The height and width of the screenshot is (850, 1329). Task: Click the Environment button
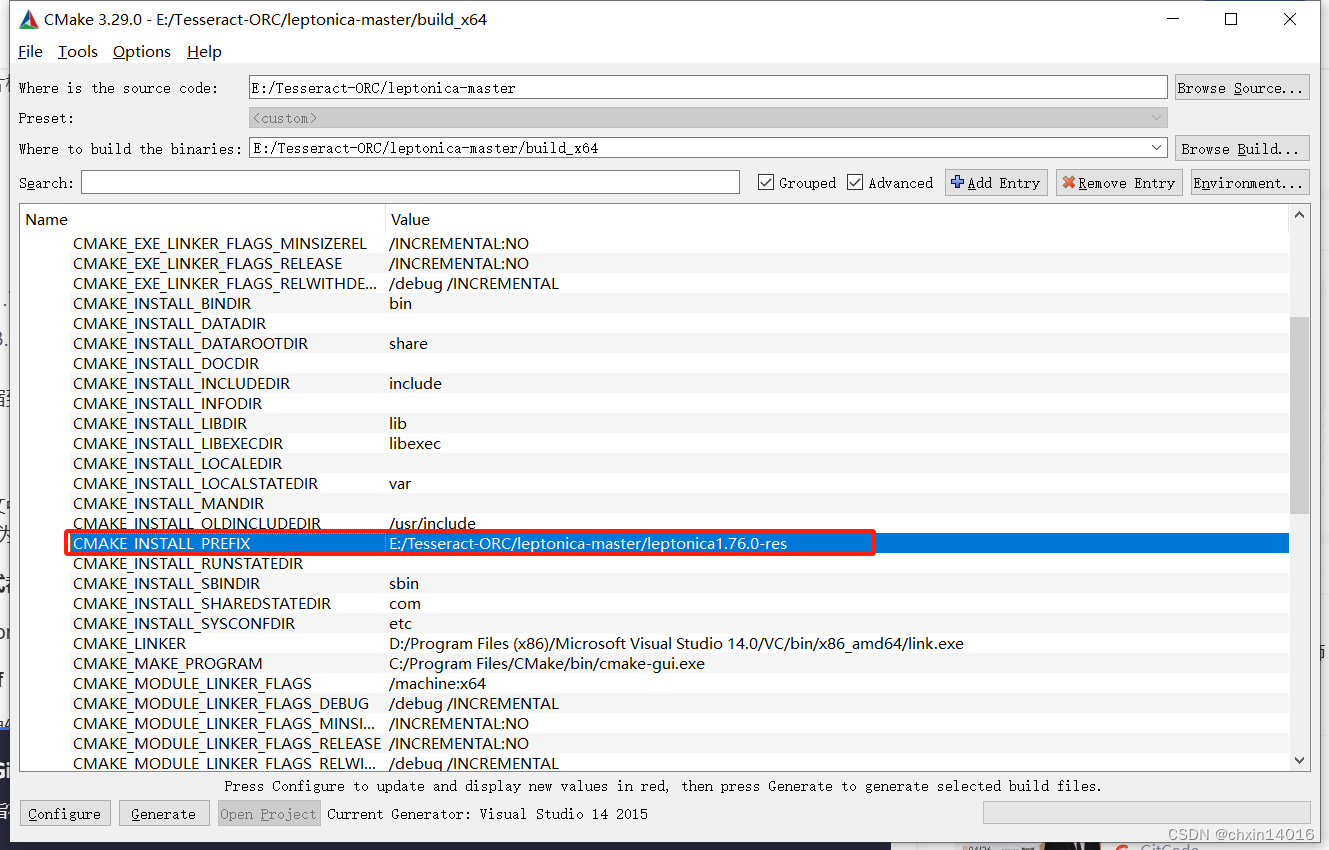click(1249, 183)
